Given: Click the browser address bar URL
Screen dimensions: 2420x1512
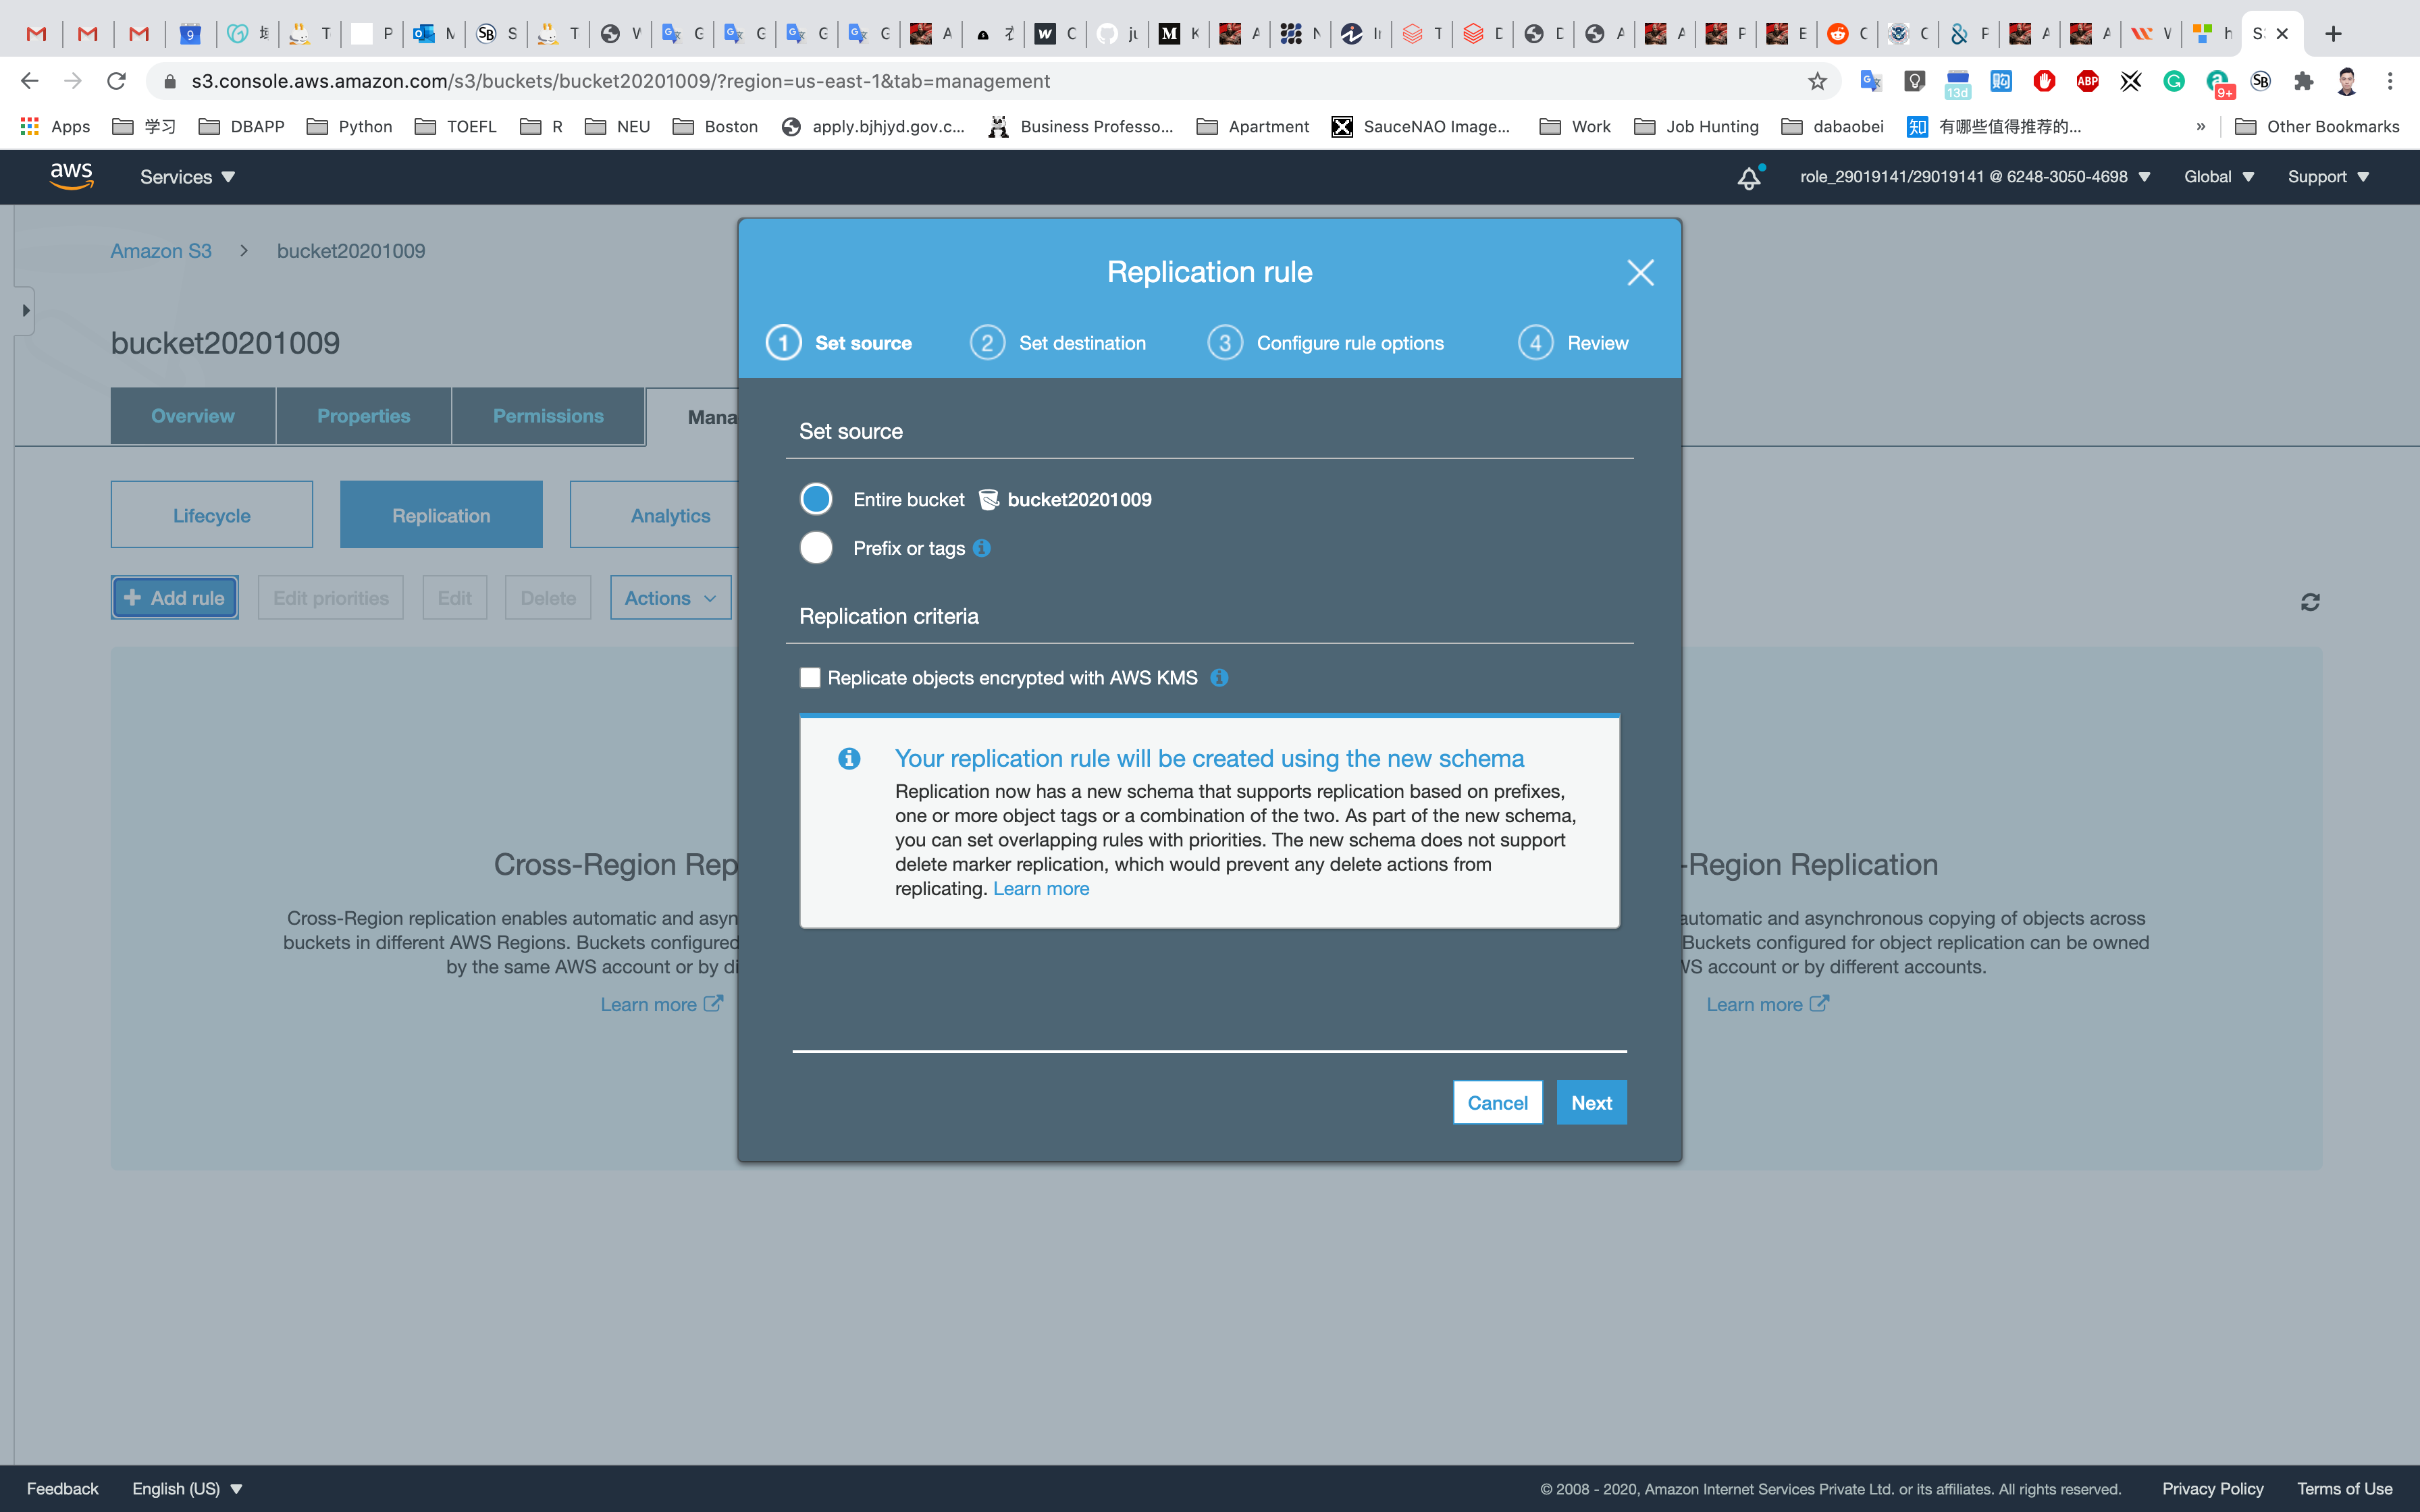Looking at the screenshot, I should click(620, 81).
